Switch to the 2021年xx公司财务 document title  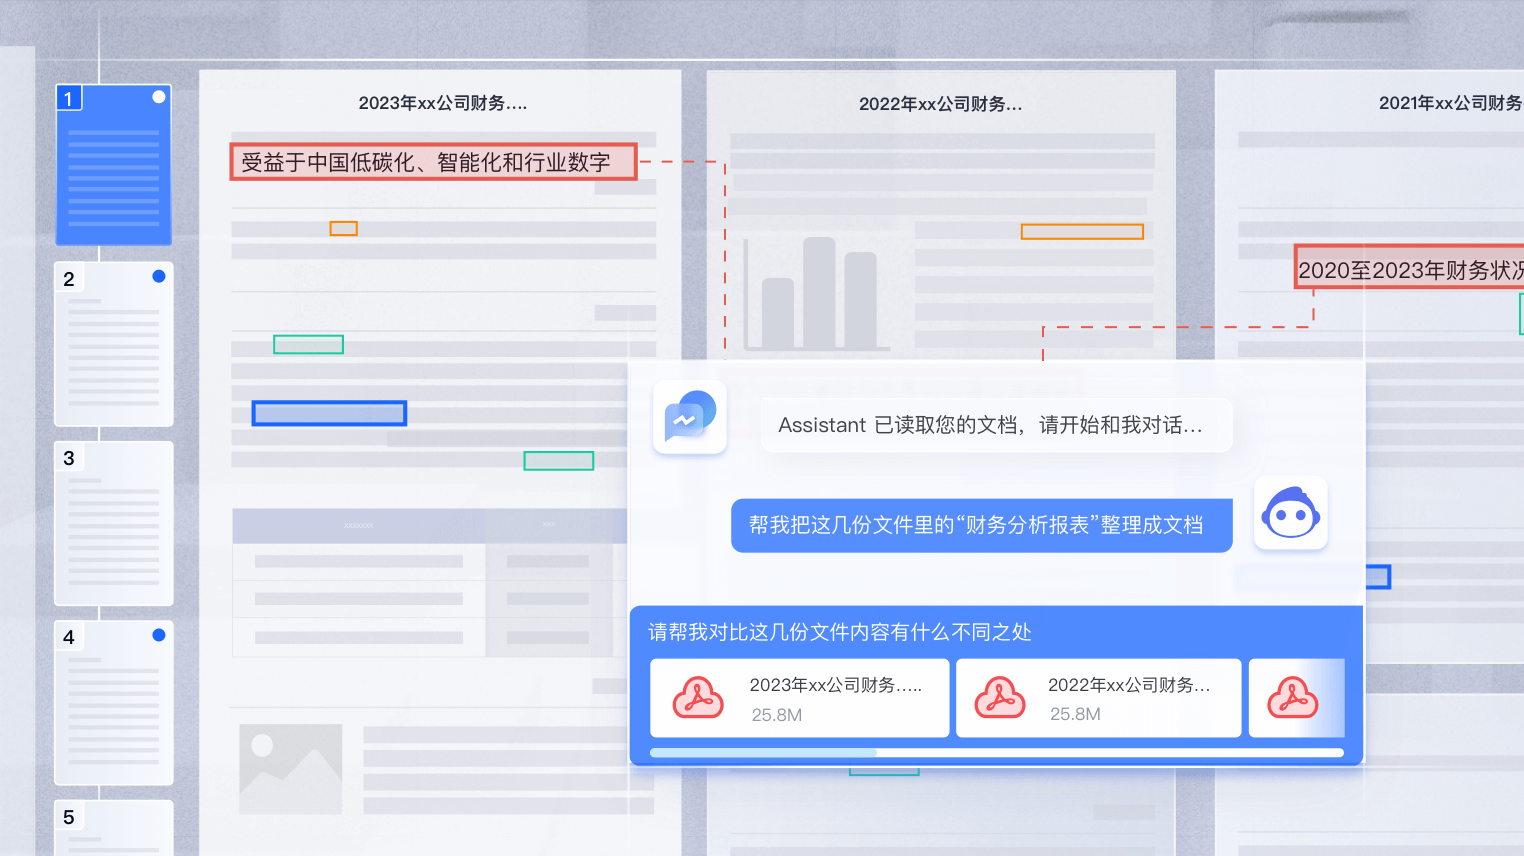[1449, 103]
